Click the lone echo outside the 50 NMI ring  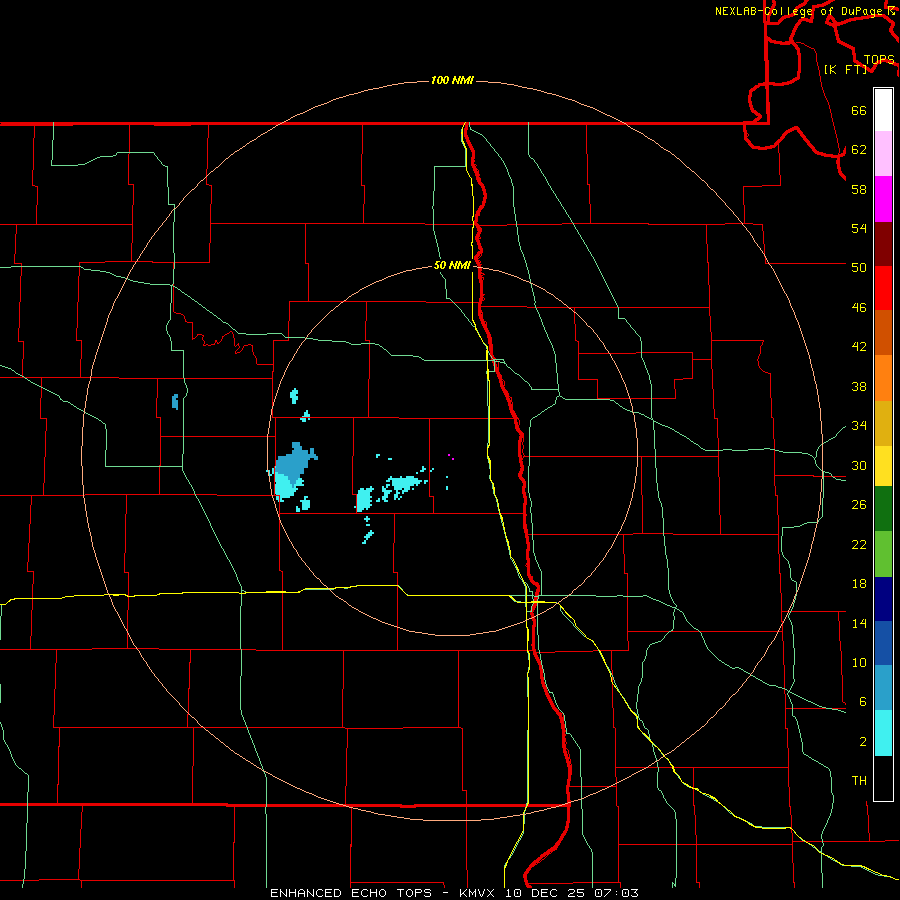pos(175,402)
